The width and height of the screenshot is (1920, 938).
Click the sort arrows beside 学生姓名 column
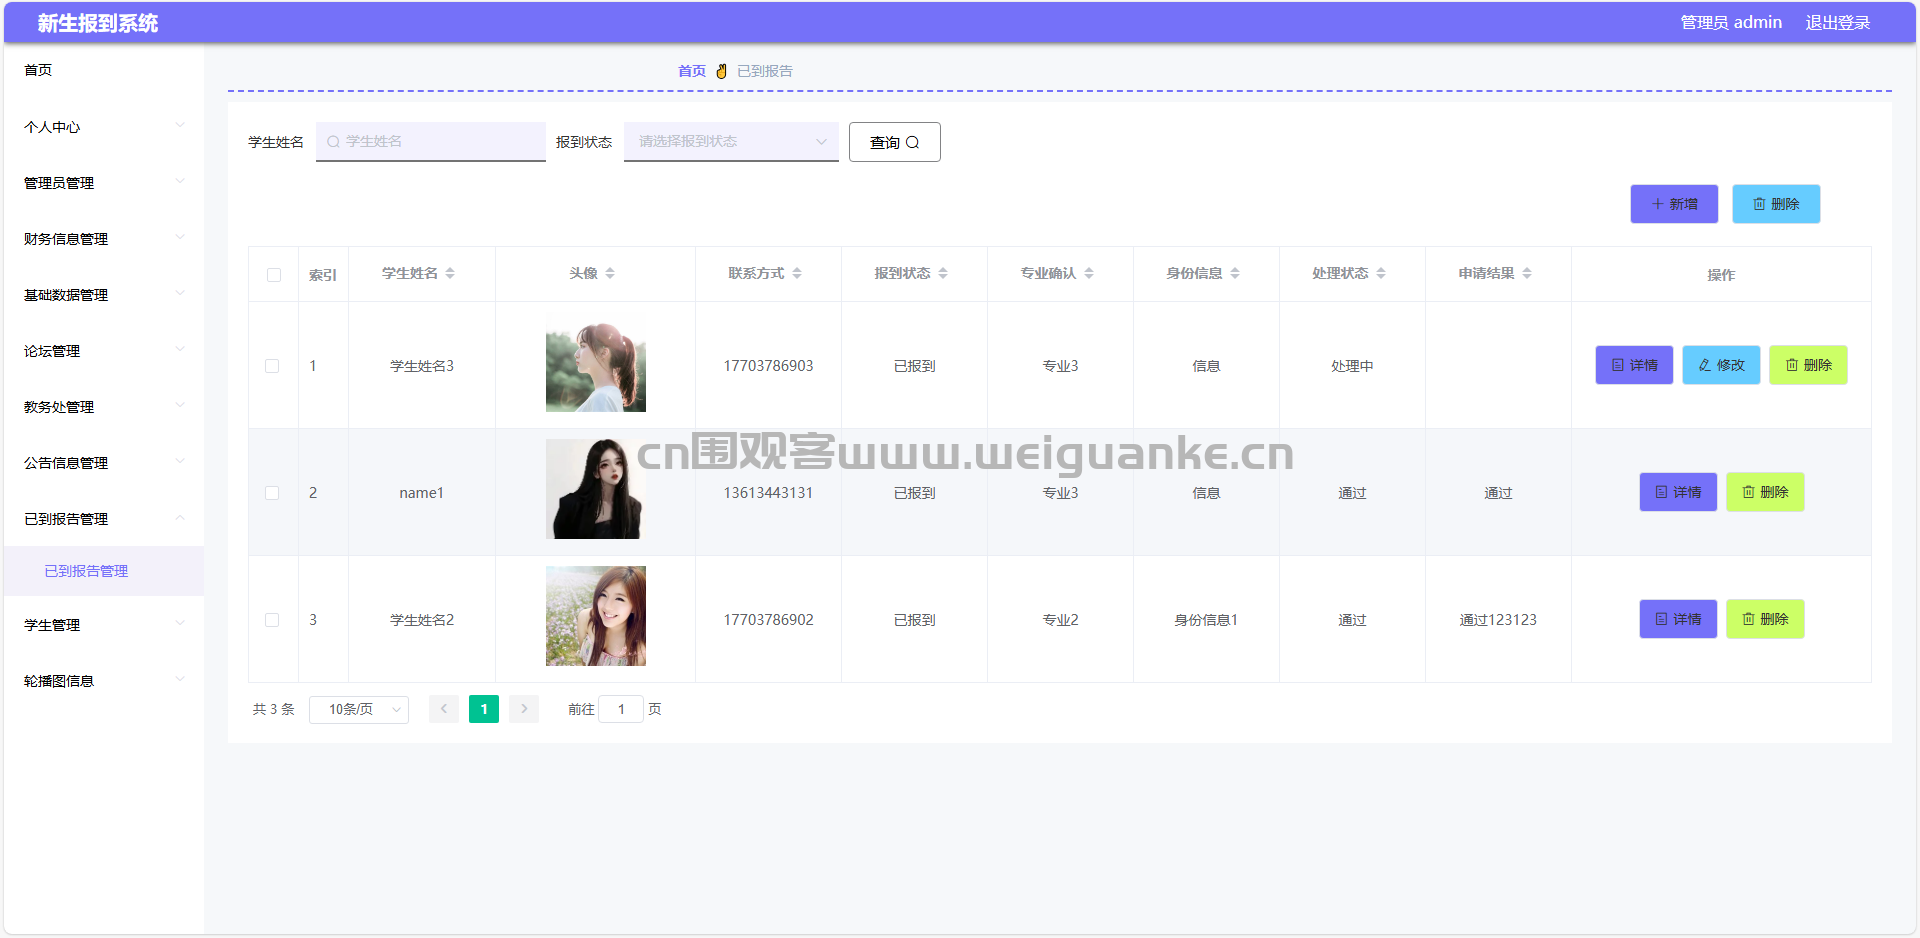(450, 274)
